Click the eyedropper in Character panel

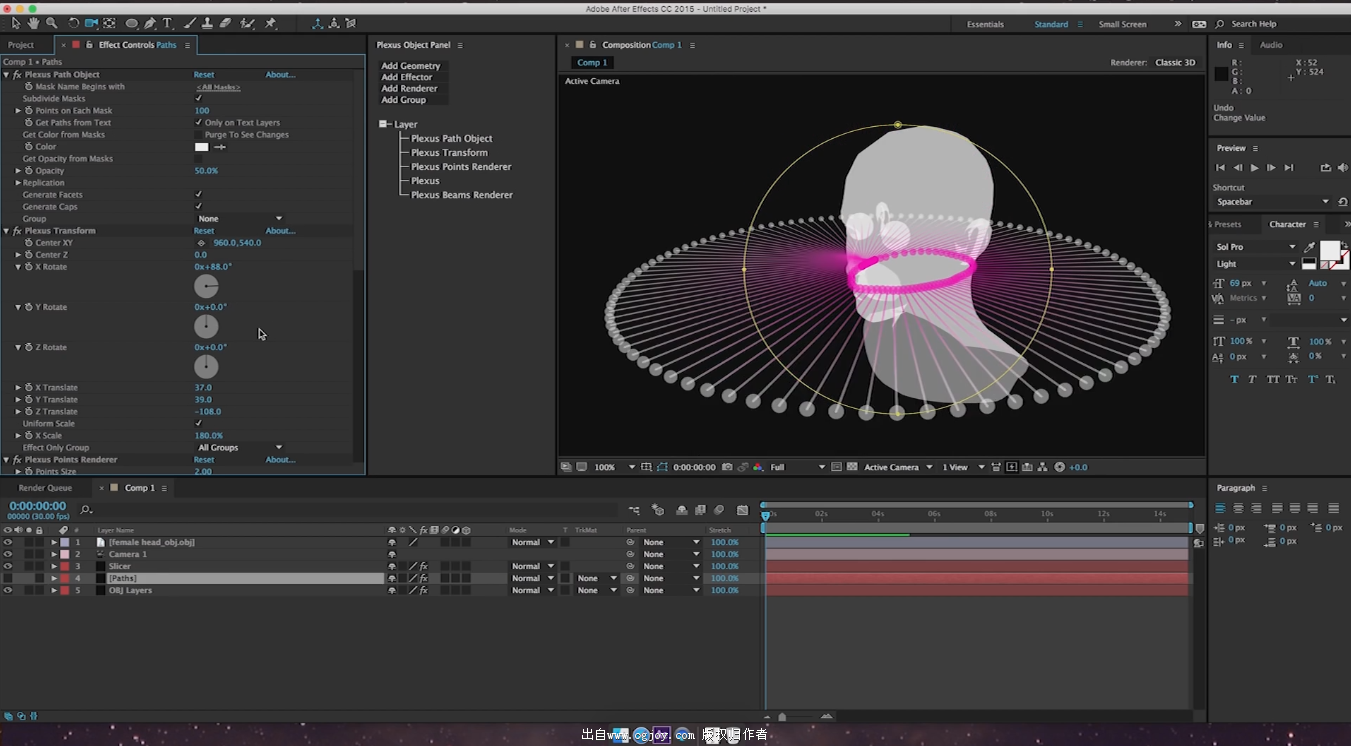point(1309,247)
